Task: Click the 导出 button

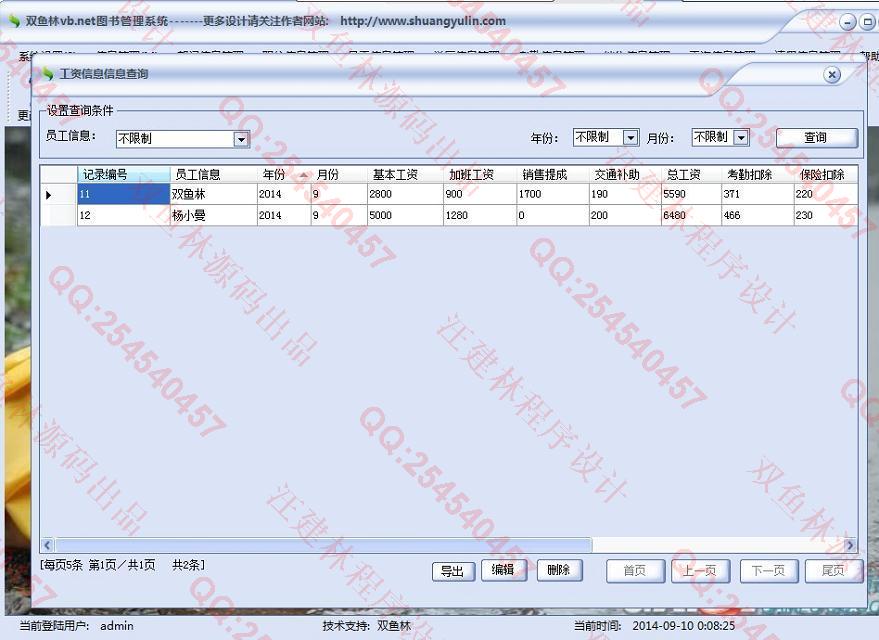Action: (453, 571)
